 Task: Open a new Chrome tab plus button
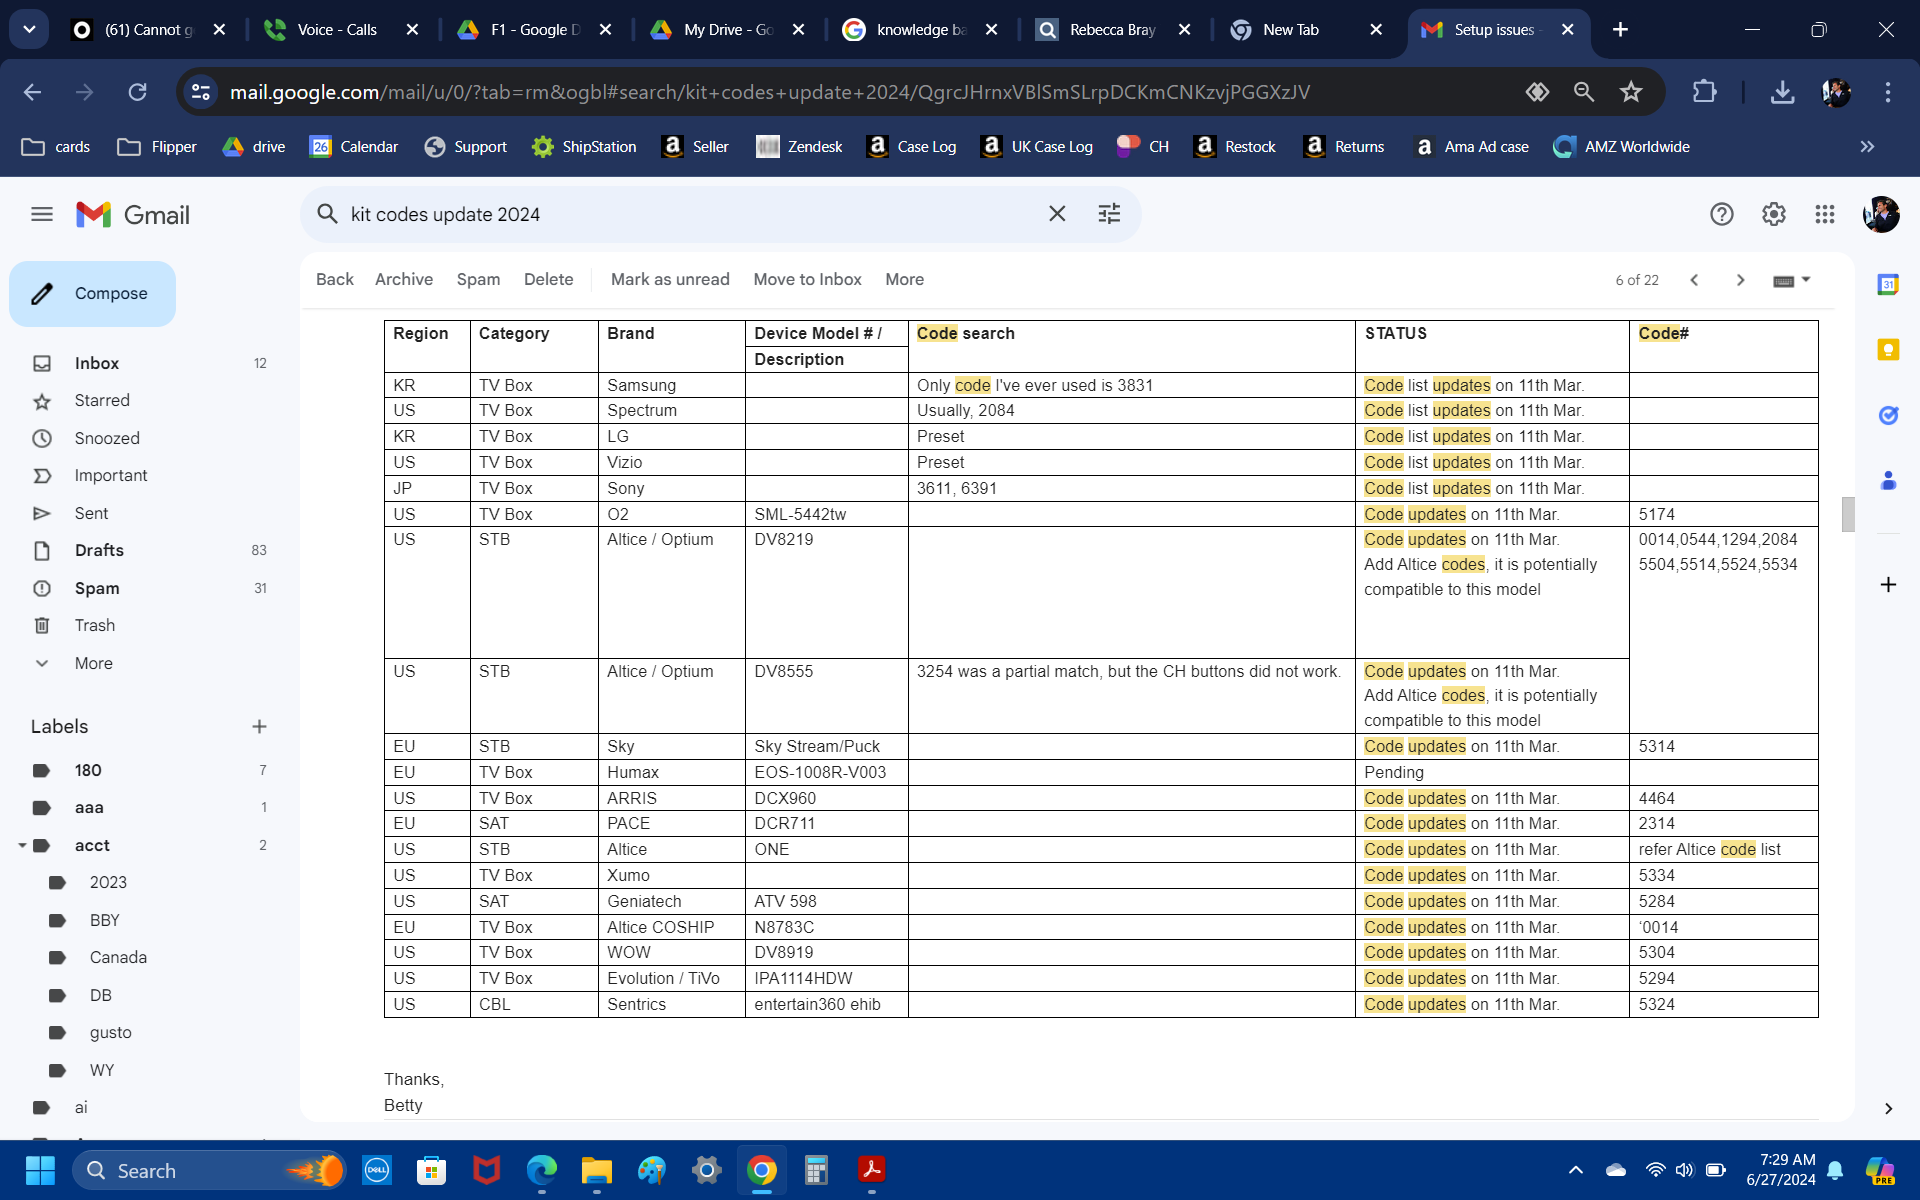click(x=1620, y=30)
